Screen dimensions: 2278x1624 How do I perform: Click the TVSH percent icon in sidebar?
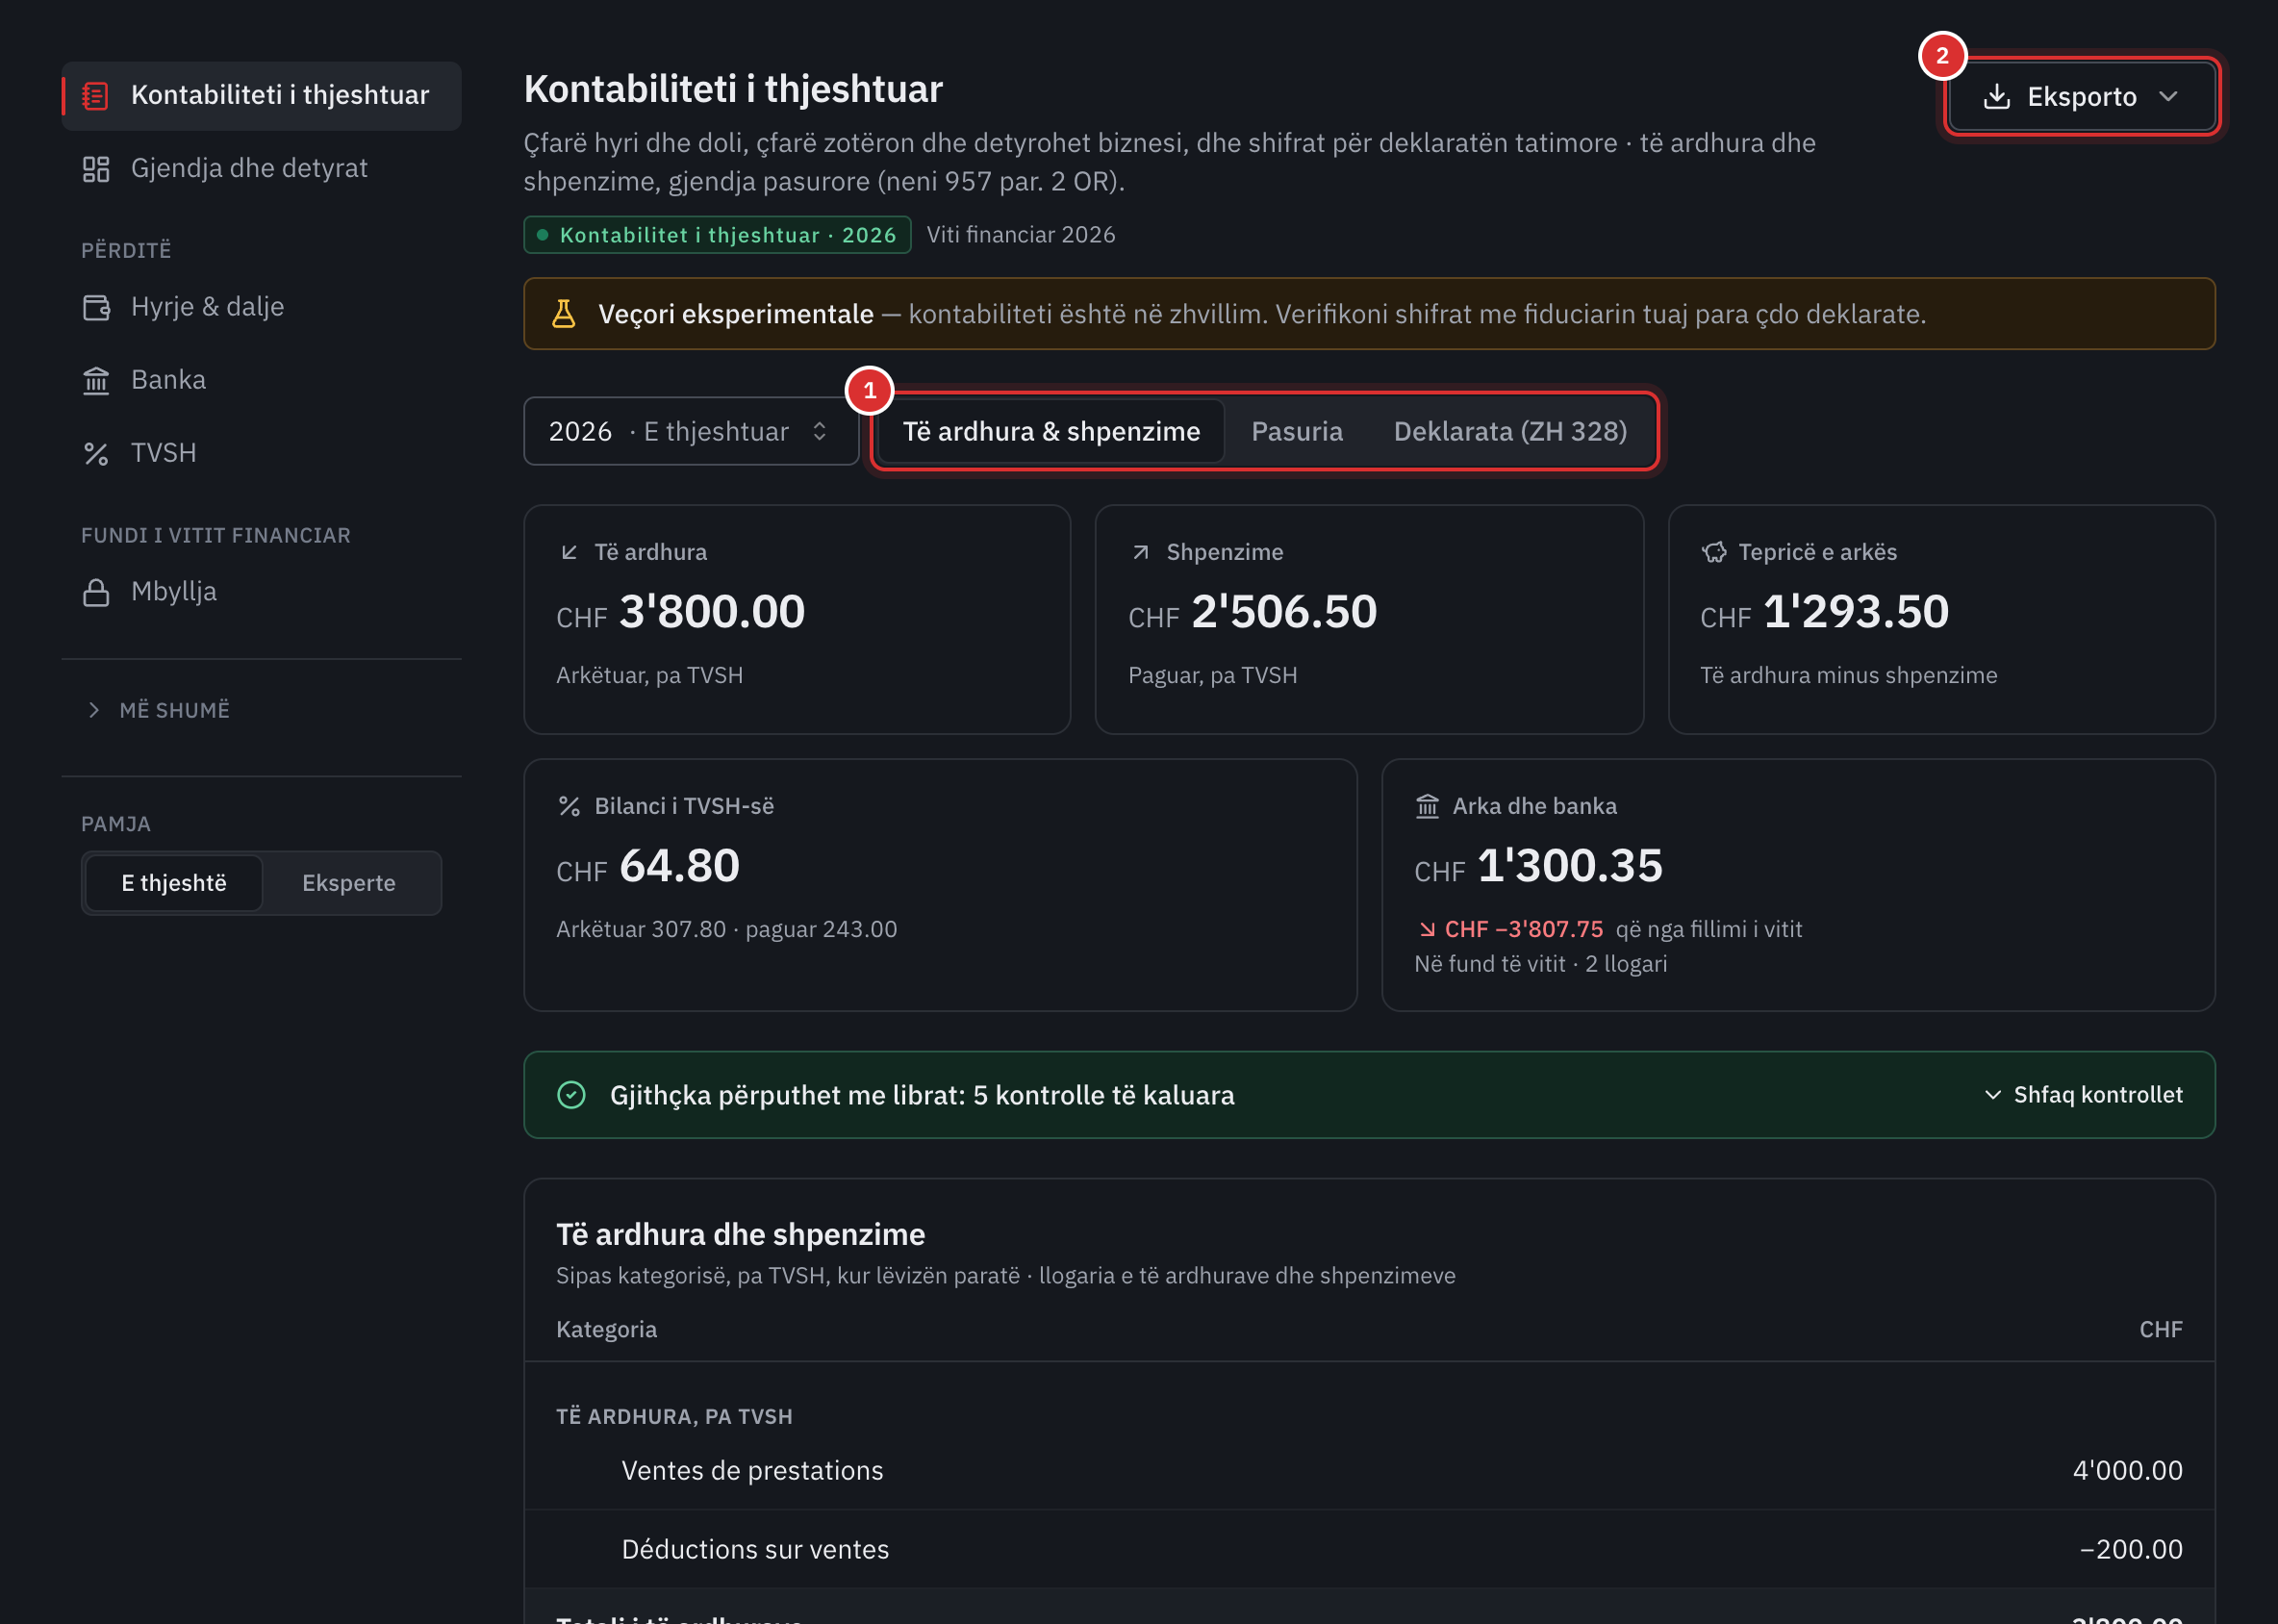coord(95,454)
